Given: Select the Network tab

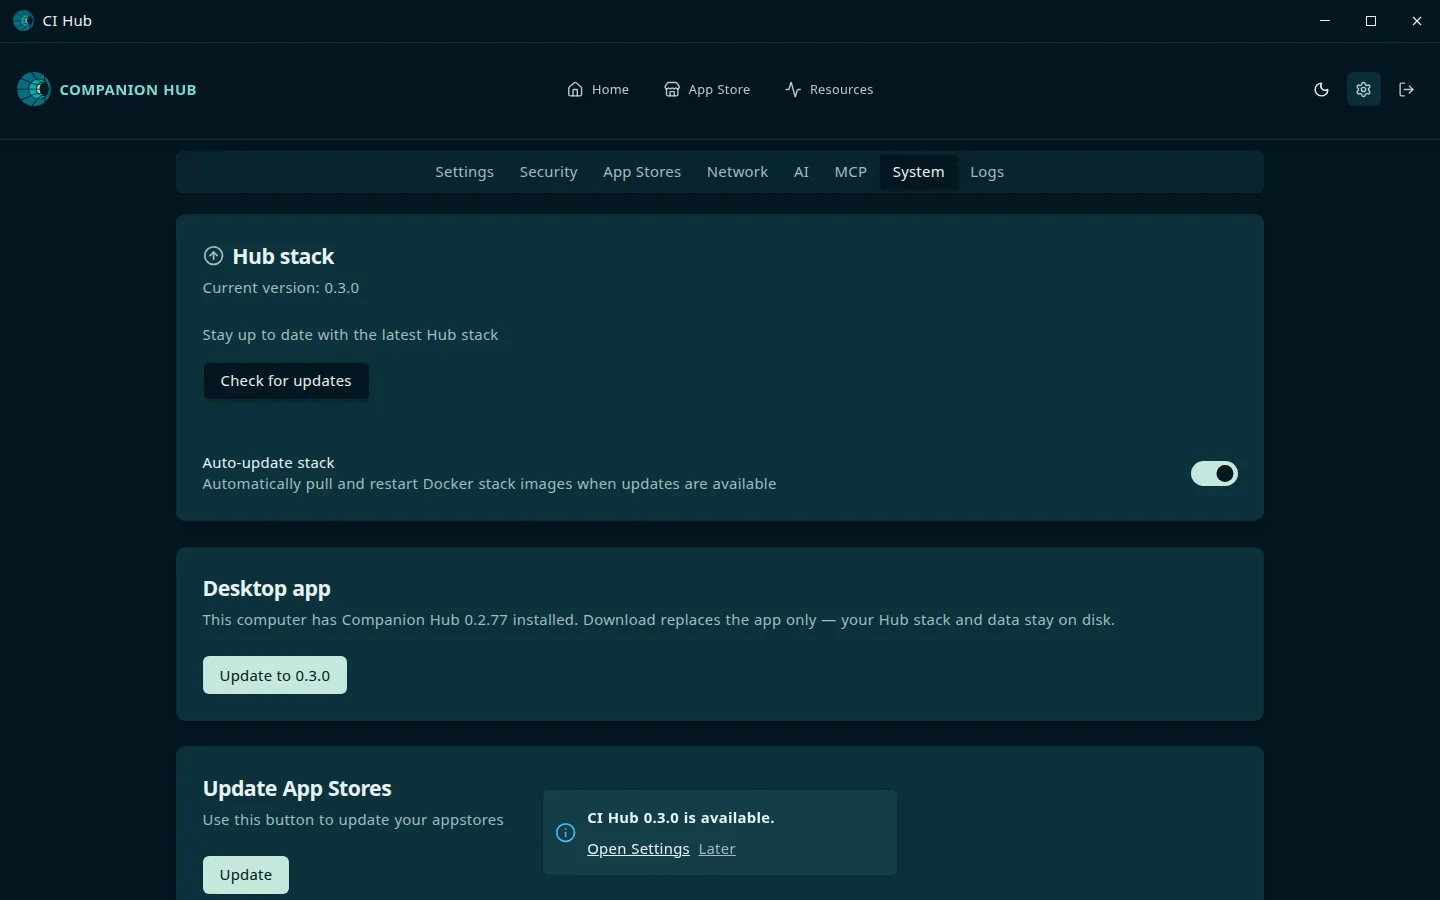Looking at the screenshot, I should (x=738, y=172).
